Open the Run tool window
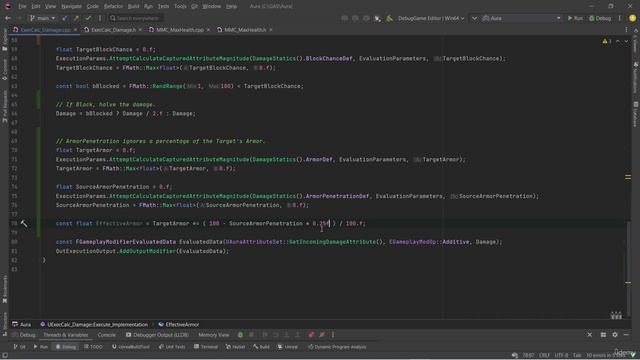The image size is (640, 360). 40,347
